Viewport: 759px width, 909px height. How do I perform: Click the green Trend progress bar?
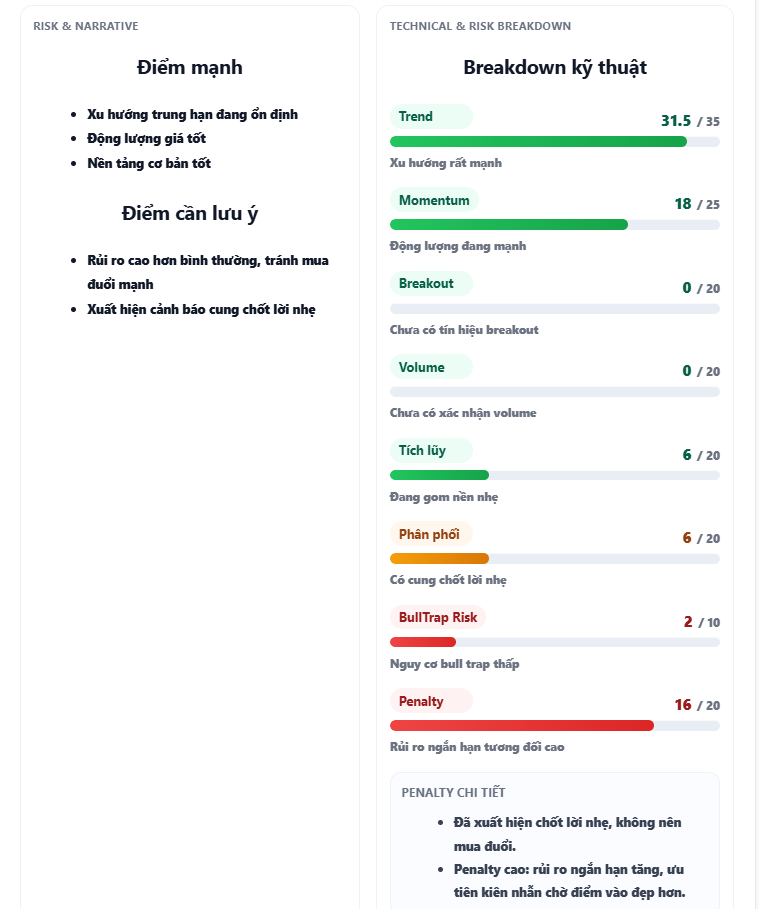[x=538, y=142]
